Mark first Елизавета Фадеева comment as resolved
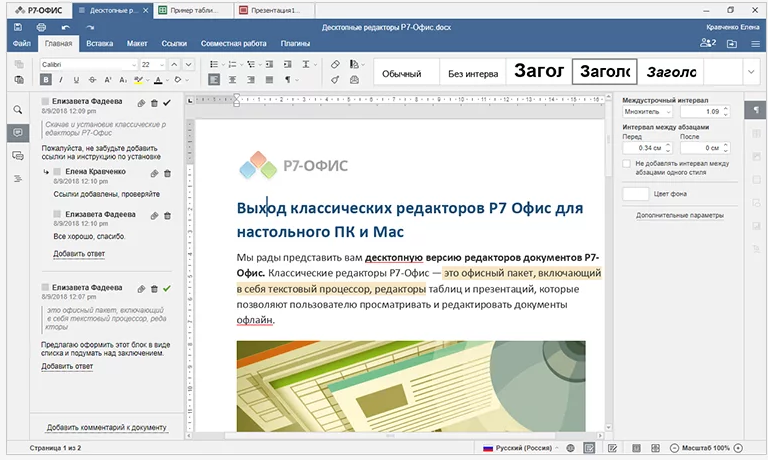 167,103
